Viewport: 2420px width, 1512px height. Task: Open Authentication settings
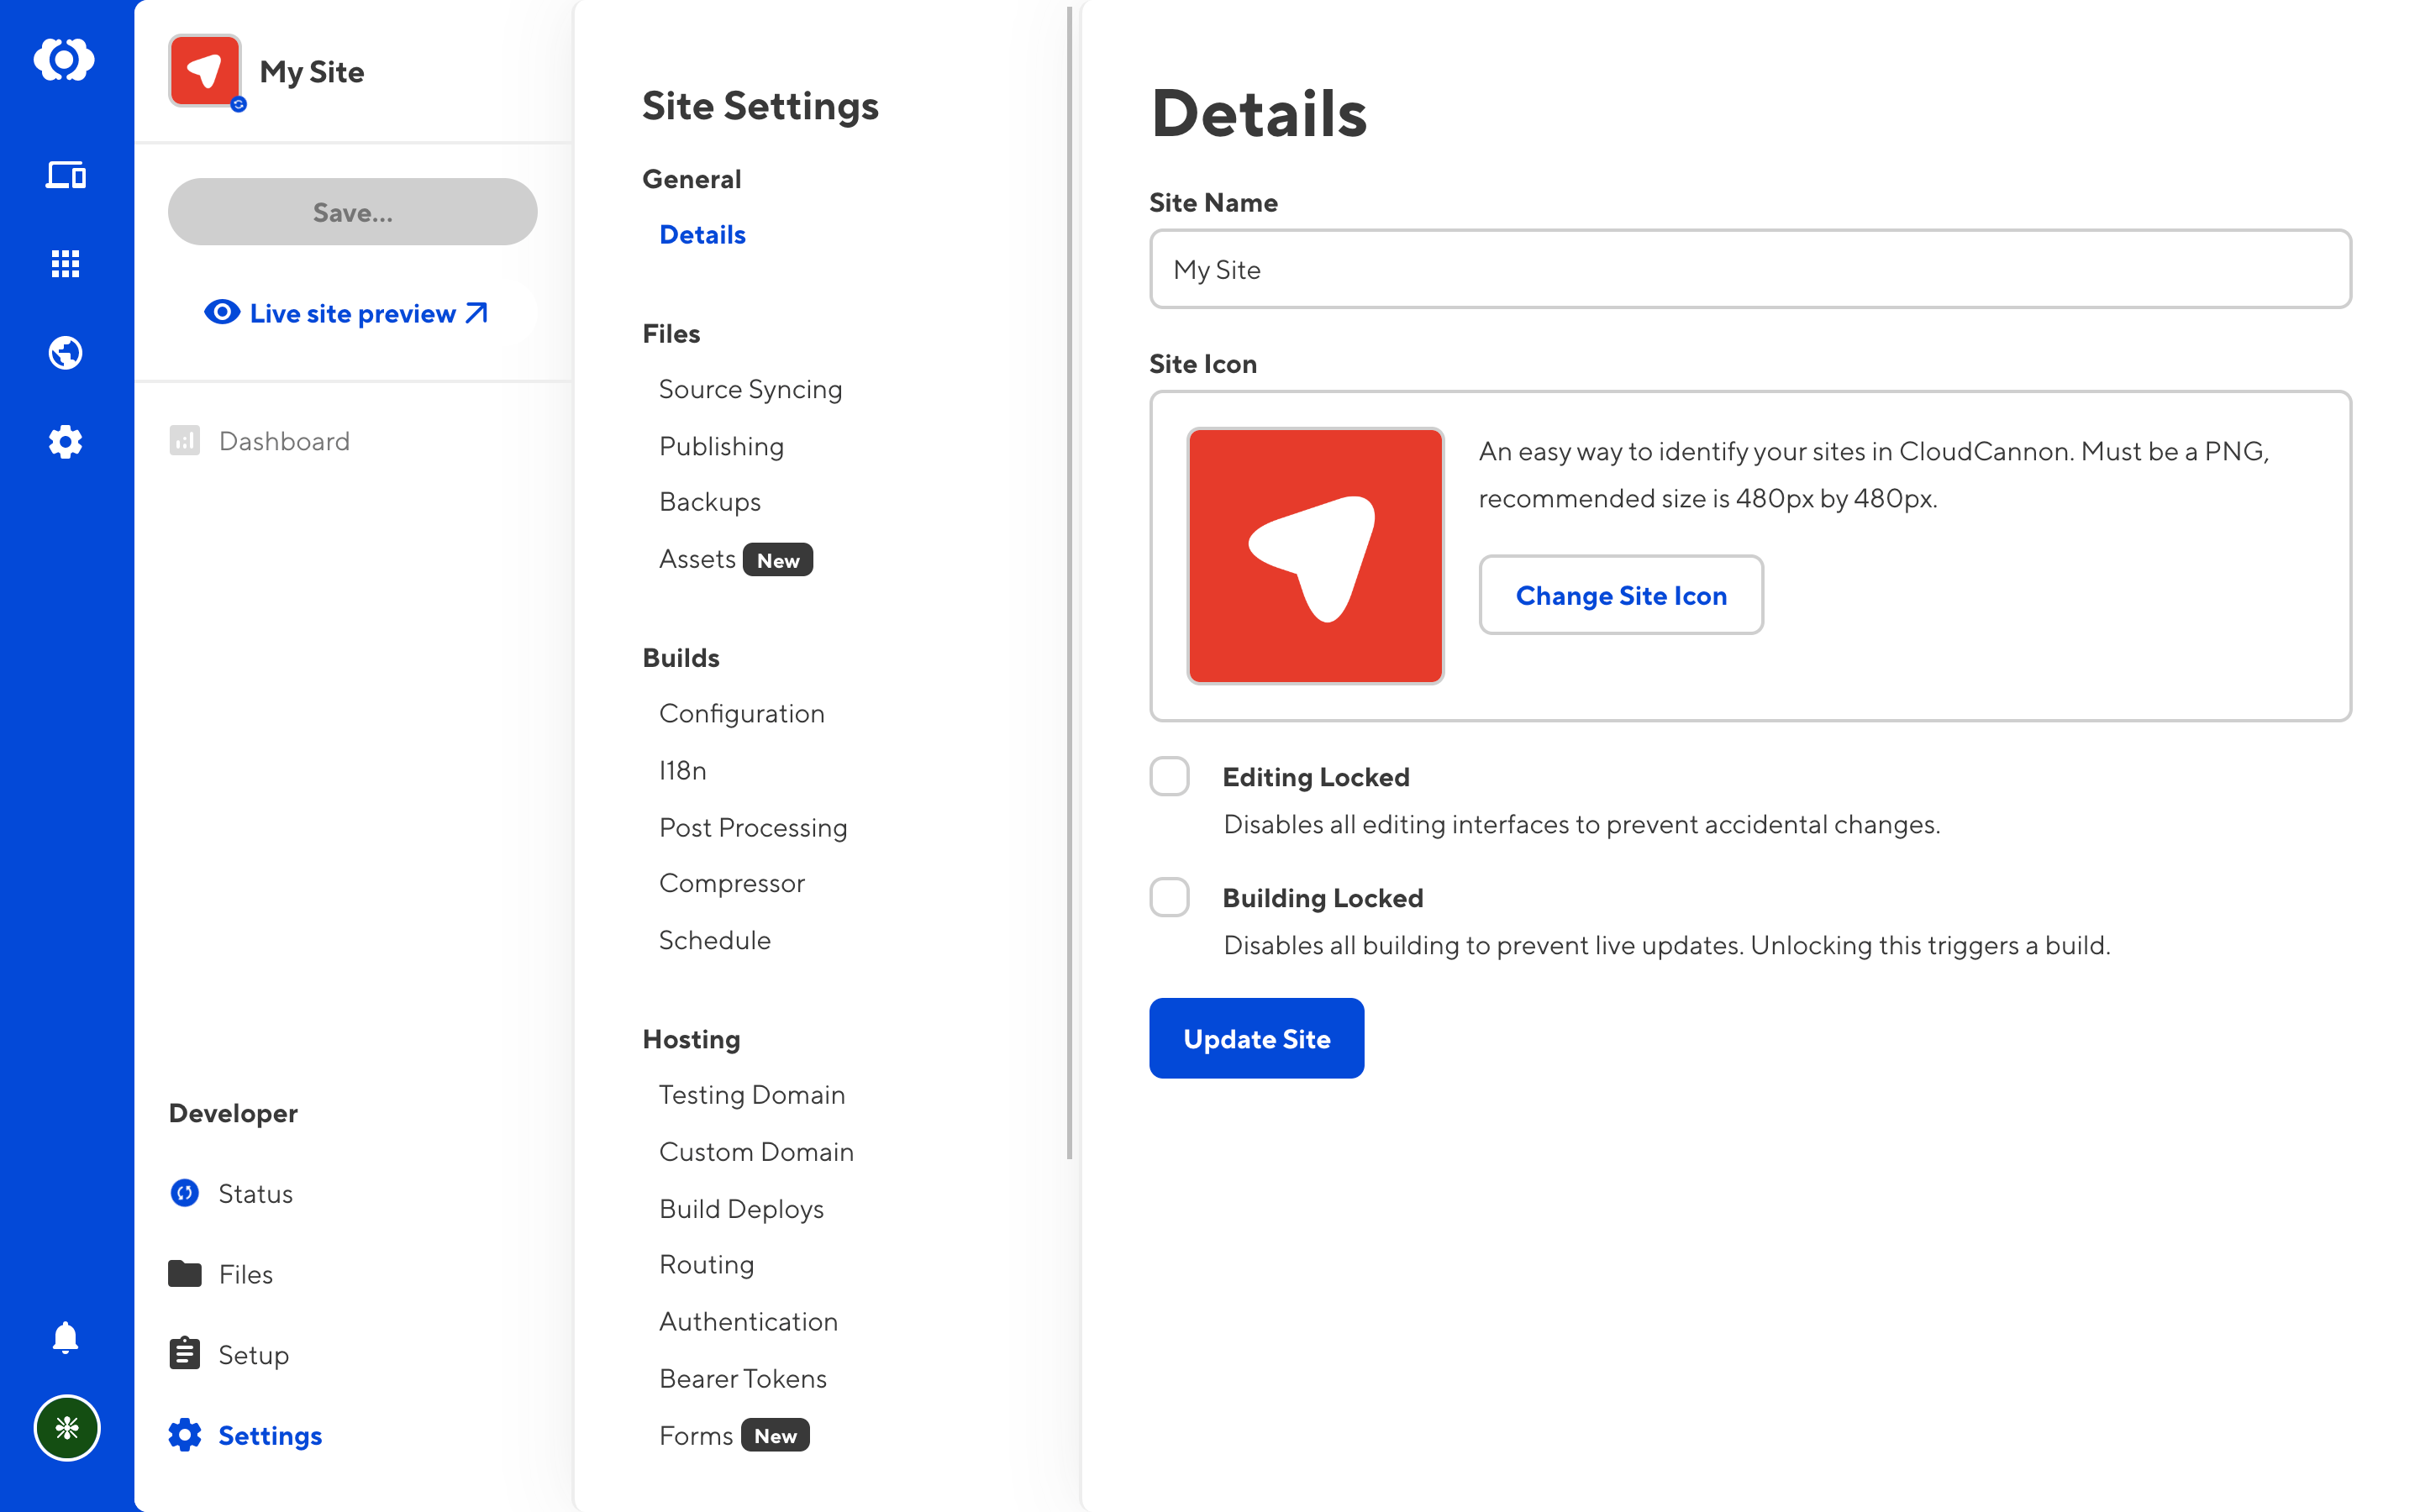coord(748,1322)
